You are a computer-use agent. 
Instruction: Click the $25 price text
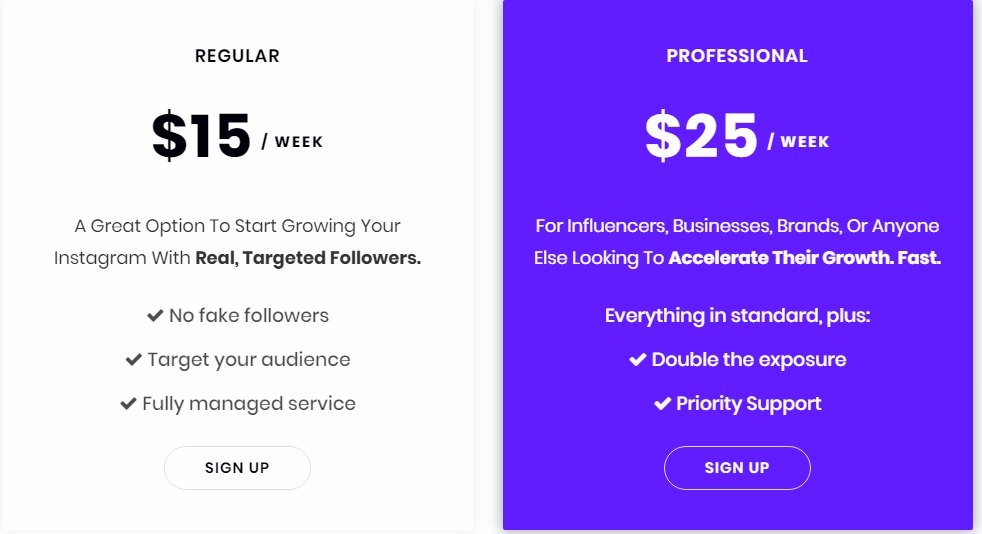coord(701,136)
